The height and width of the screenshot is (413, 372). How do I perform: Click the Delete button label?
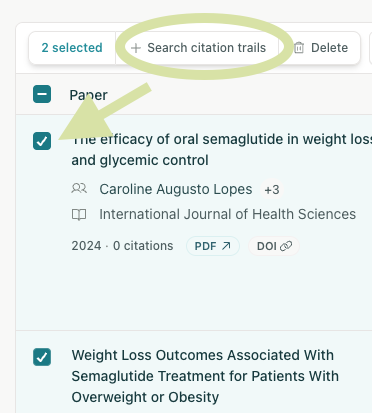(x=329, y=48)
